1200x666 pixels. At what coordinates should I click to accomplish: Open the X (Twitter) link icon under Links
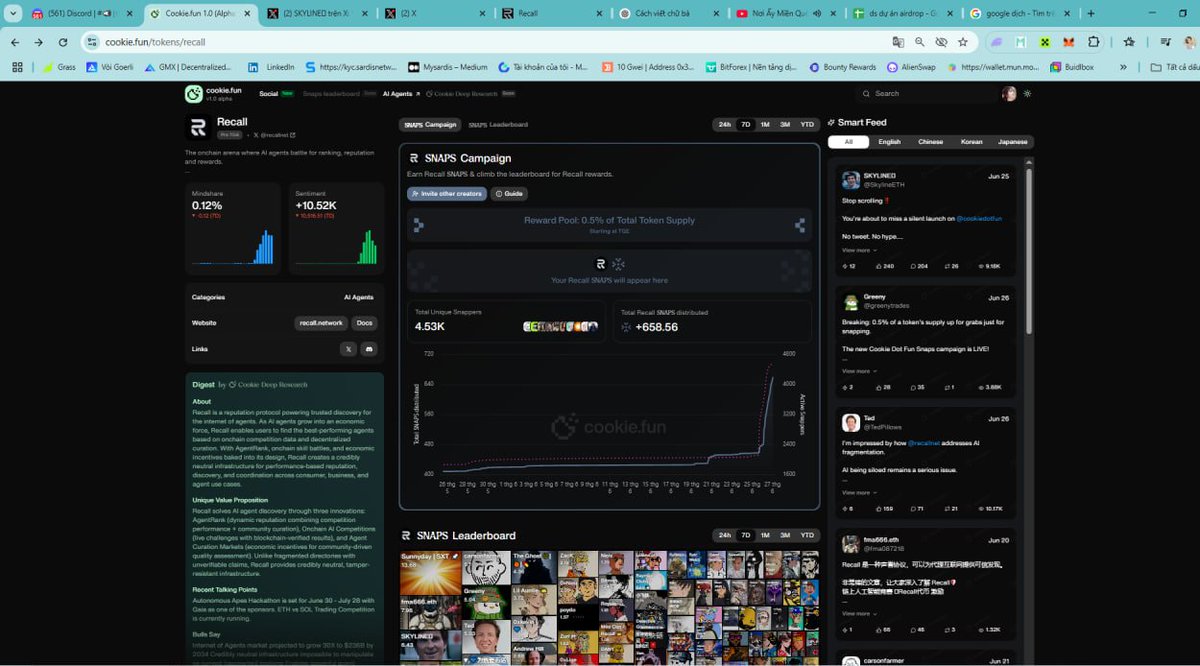click(347, 349)
